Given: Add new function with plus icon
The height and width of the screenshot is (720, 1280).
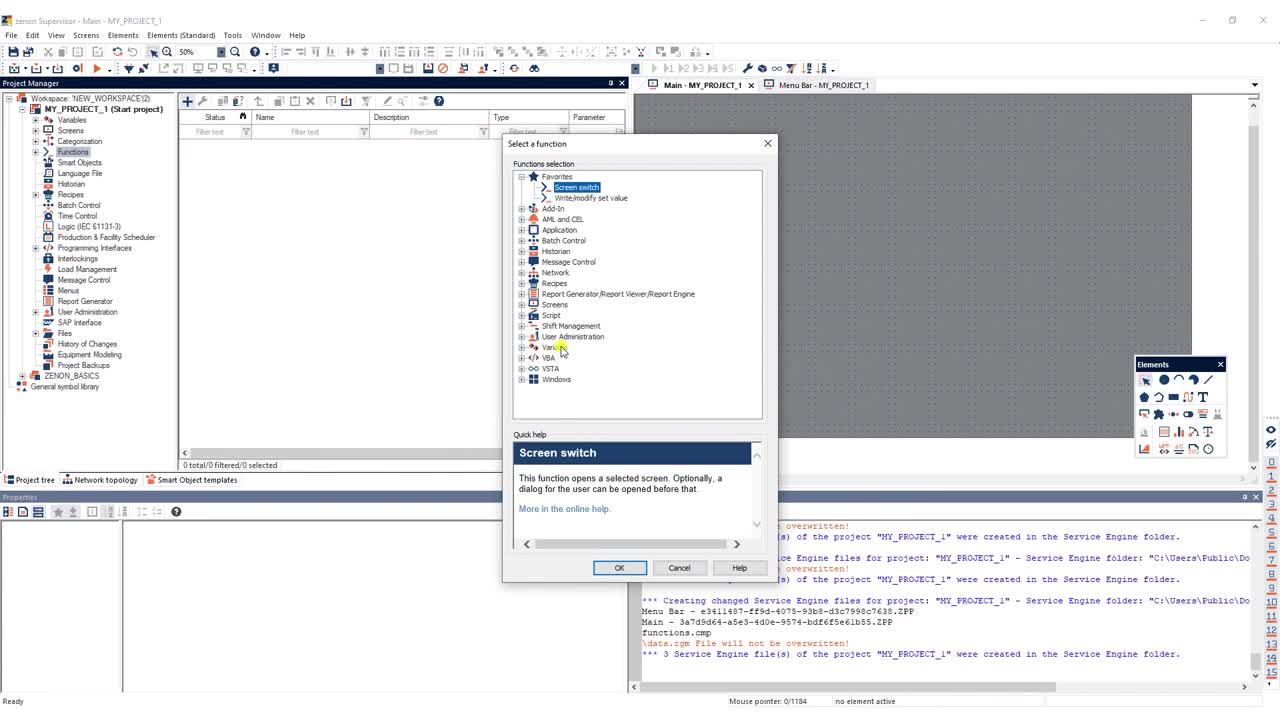Looking at the screenshot, I should tap(187, 101).
